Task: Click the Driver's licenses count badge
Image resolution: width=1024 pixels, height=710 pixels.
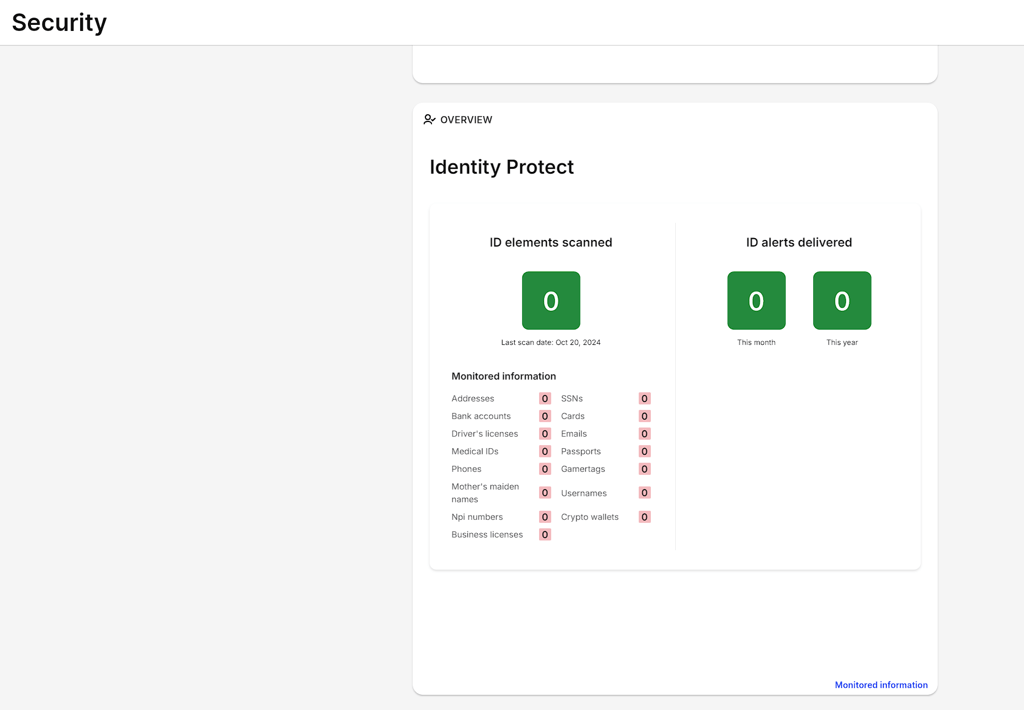Action: [x=545, y=434]
